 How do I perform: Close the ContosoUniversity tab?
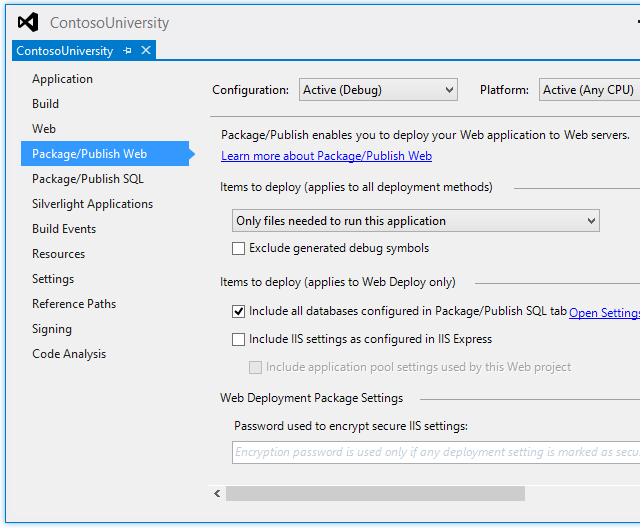pos(146,51)
